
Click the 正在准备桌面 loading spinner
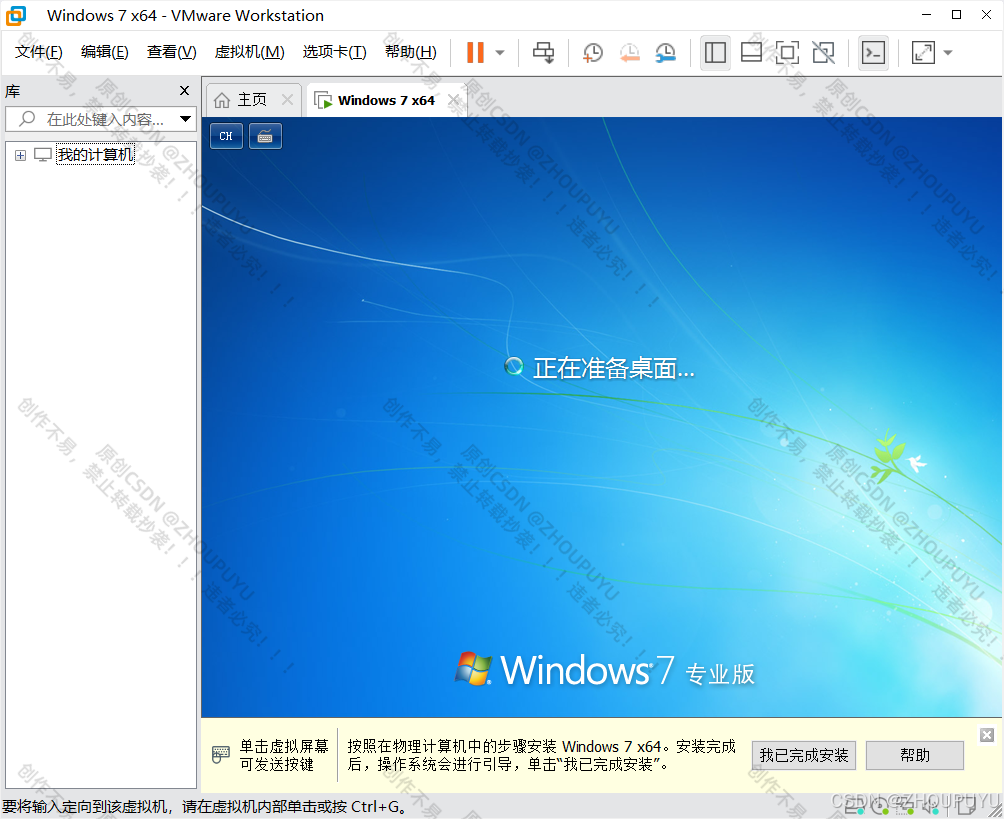click(514, 366)
